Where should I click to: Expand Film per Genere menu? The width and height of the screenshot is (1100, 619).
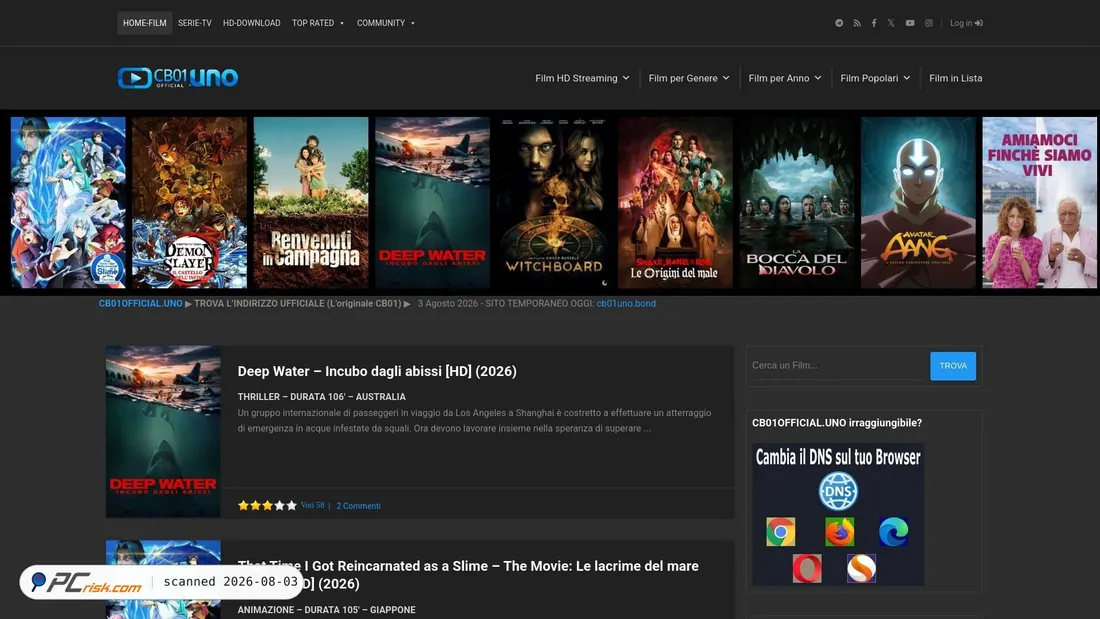point(689,78)
